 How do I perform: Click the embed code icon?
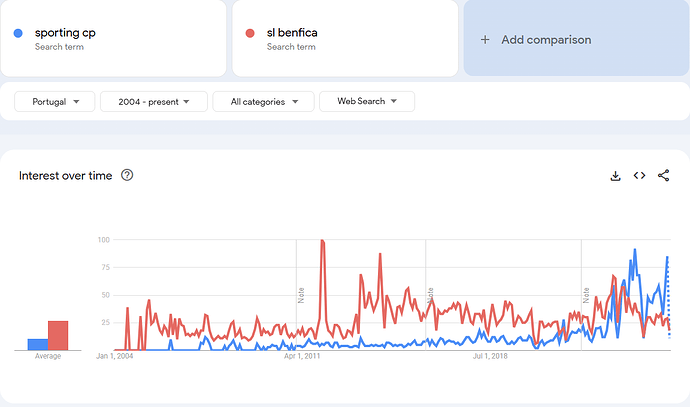[639, 176]
